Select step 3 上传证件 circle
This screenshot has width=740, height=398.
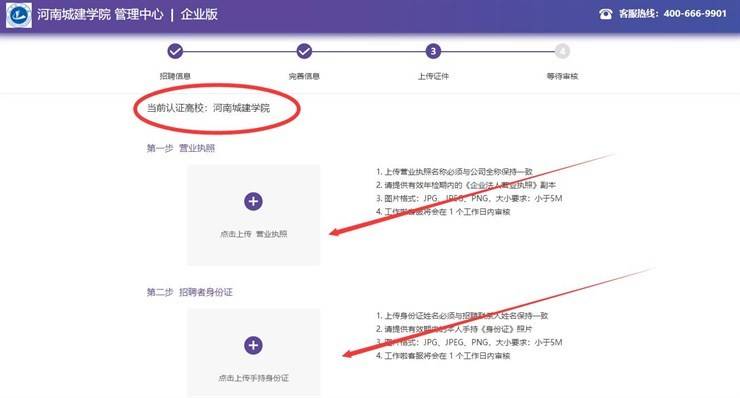[x=433, y=51]
